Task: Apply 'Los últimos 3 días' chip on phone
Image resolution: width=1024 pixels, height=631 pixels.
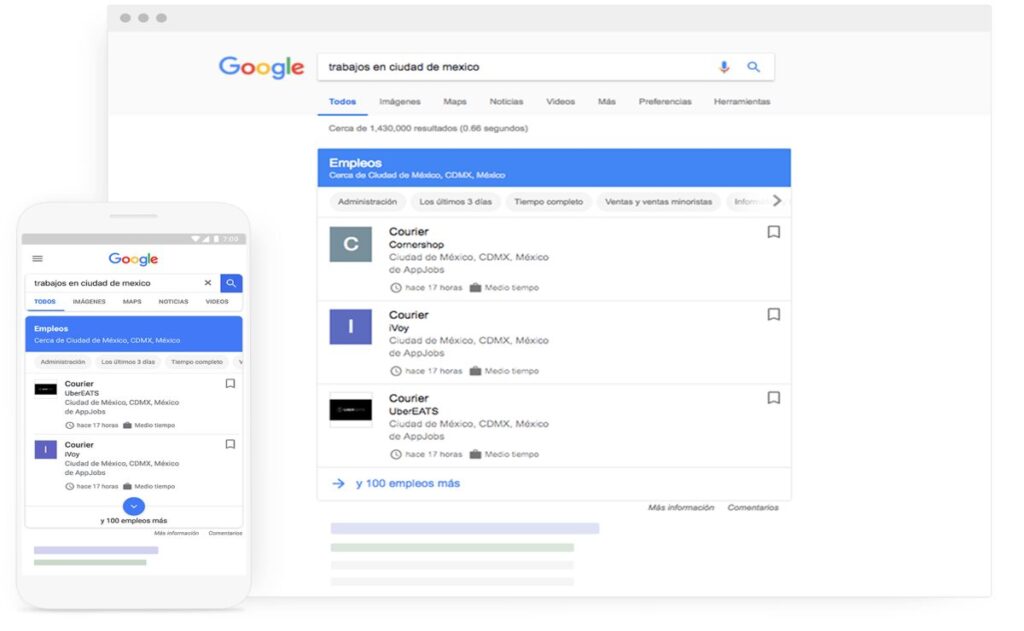Action: (128, 362)
